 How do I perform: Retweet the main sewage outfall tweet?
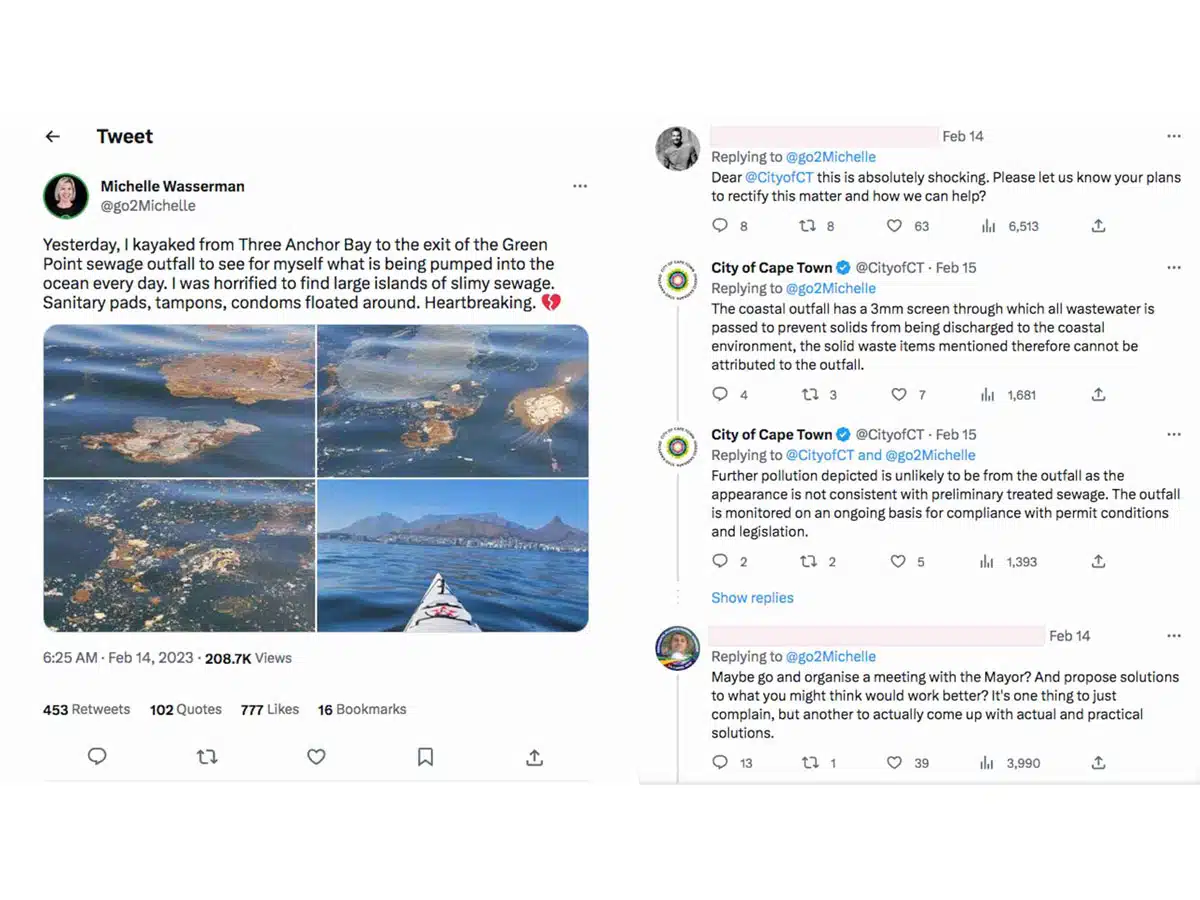click(207, 757)
